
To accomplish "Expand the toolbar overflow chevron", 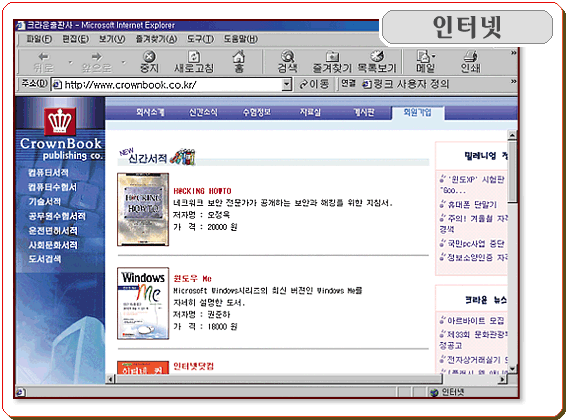I will click(513, 53).
